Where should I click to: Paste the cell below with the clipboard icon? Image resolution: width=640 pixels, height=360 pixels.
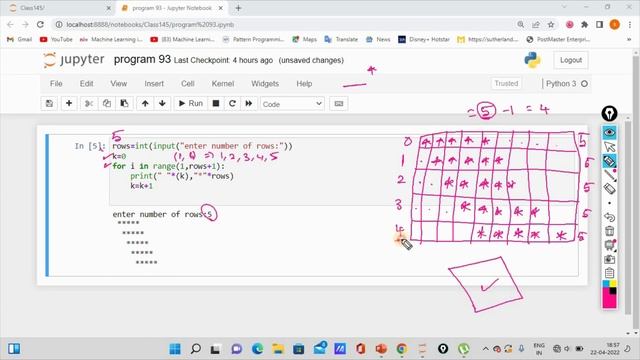[124, 104]
